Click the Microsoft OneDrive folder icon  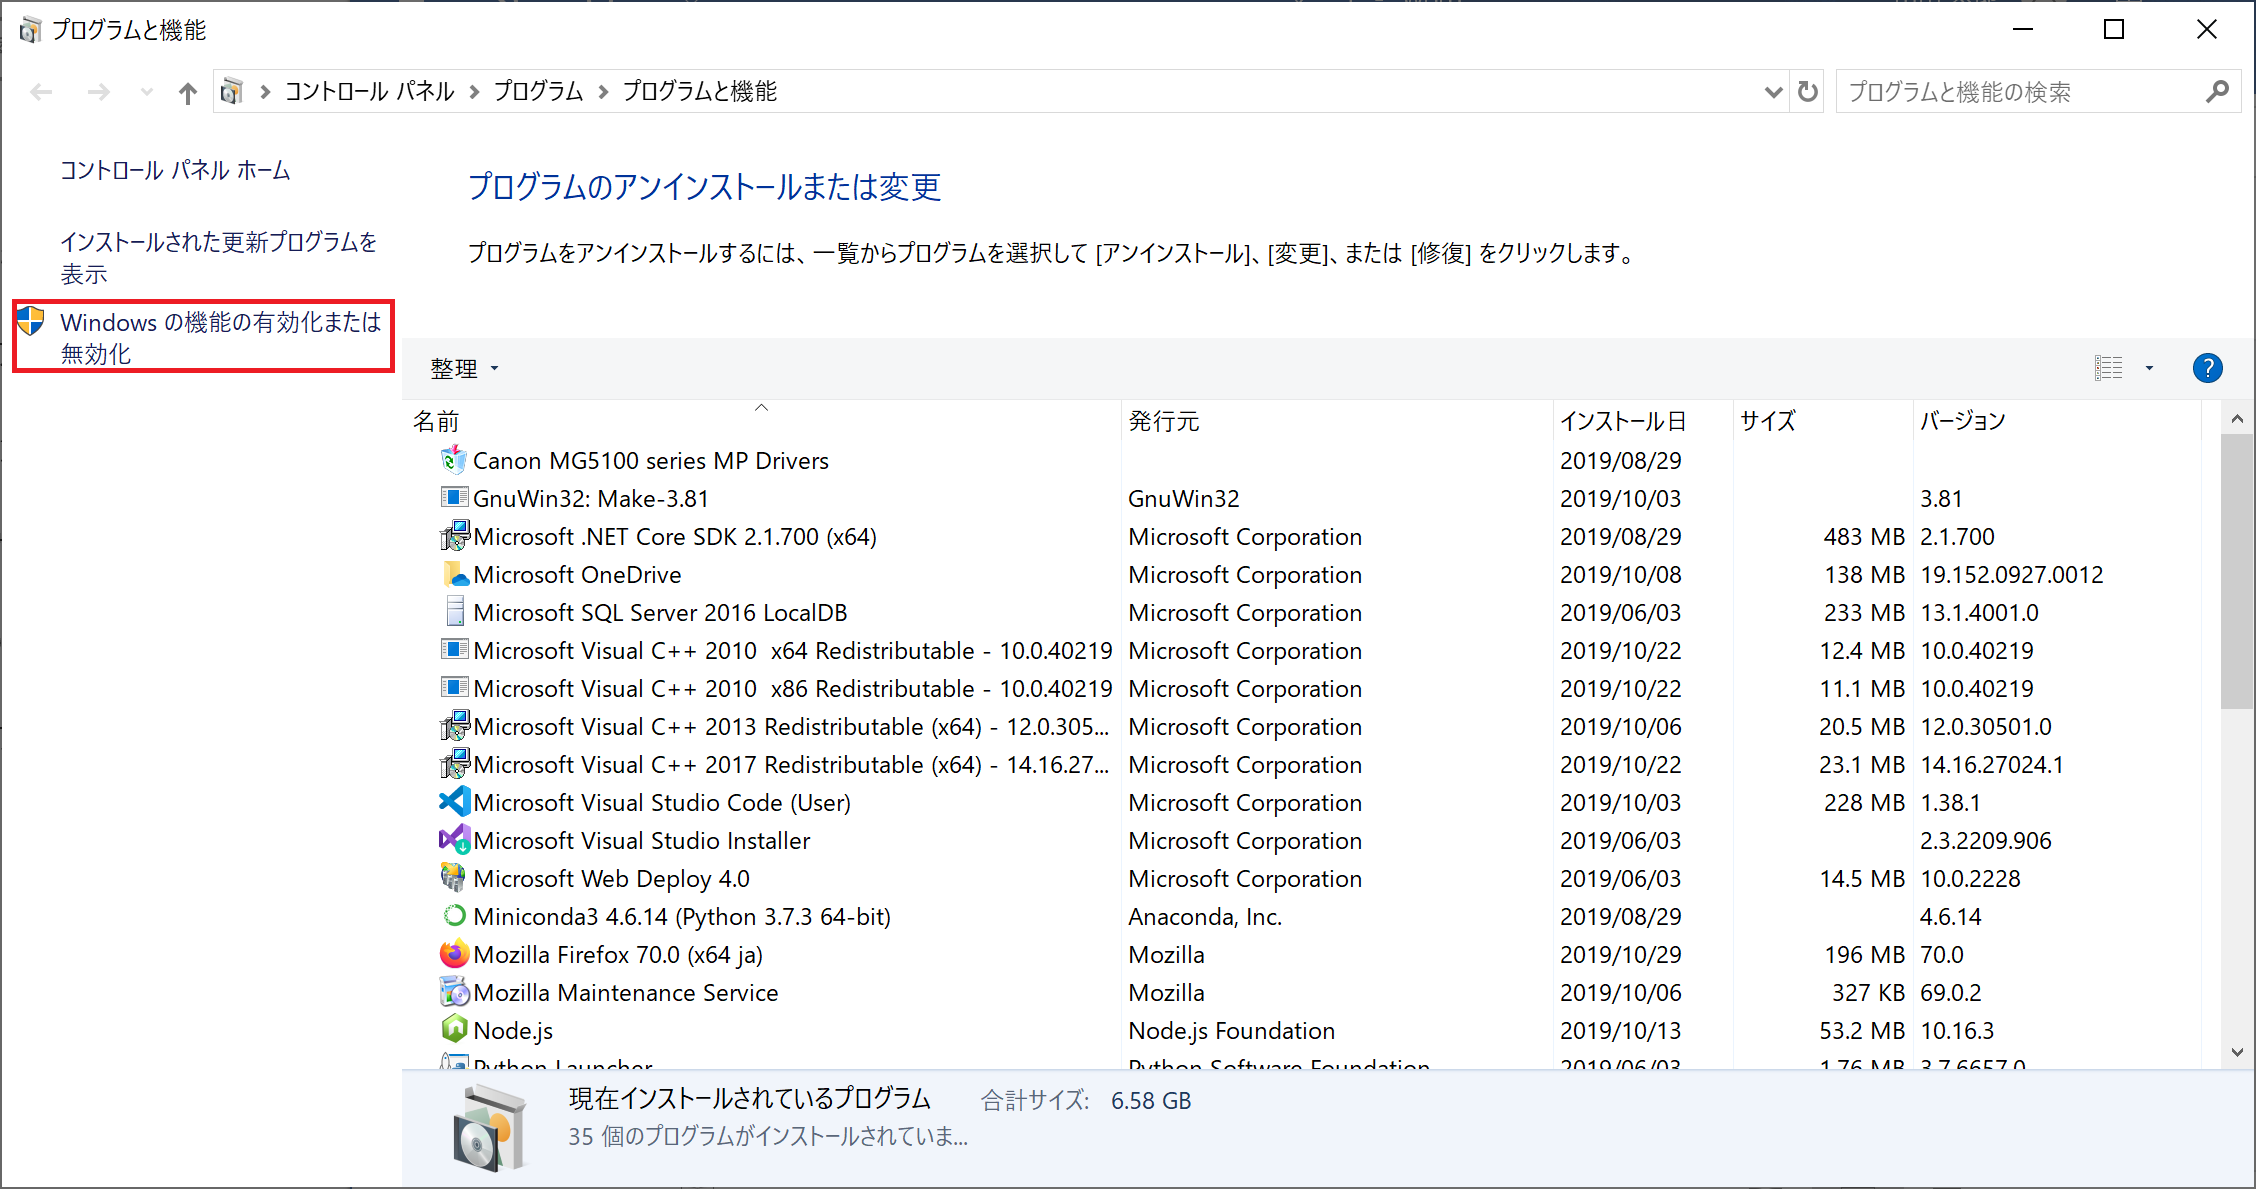pyautogui.click(x=454, y=574)
